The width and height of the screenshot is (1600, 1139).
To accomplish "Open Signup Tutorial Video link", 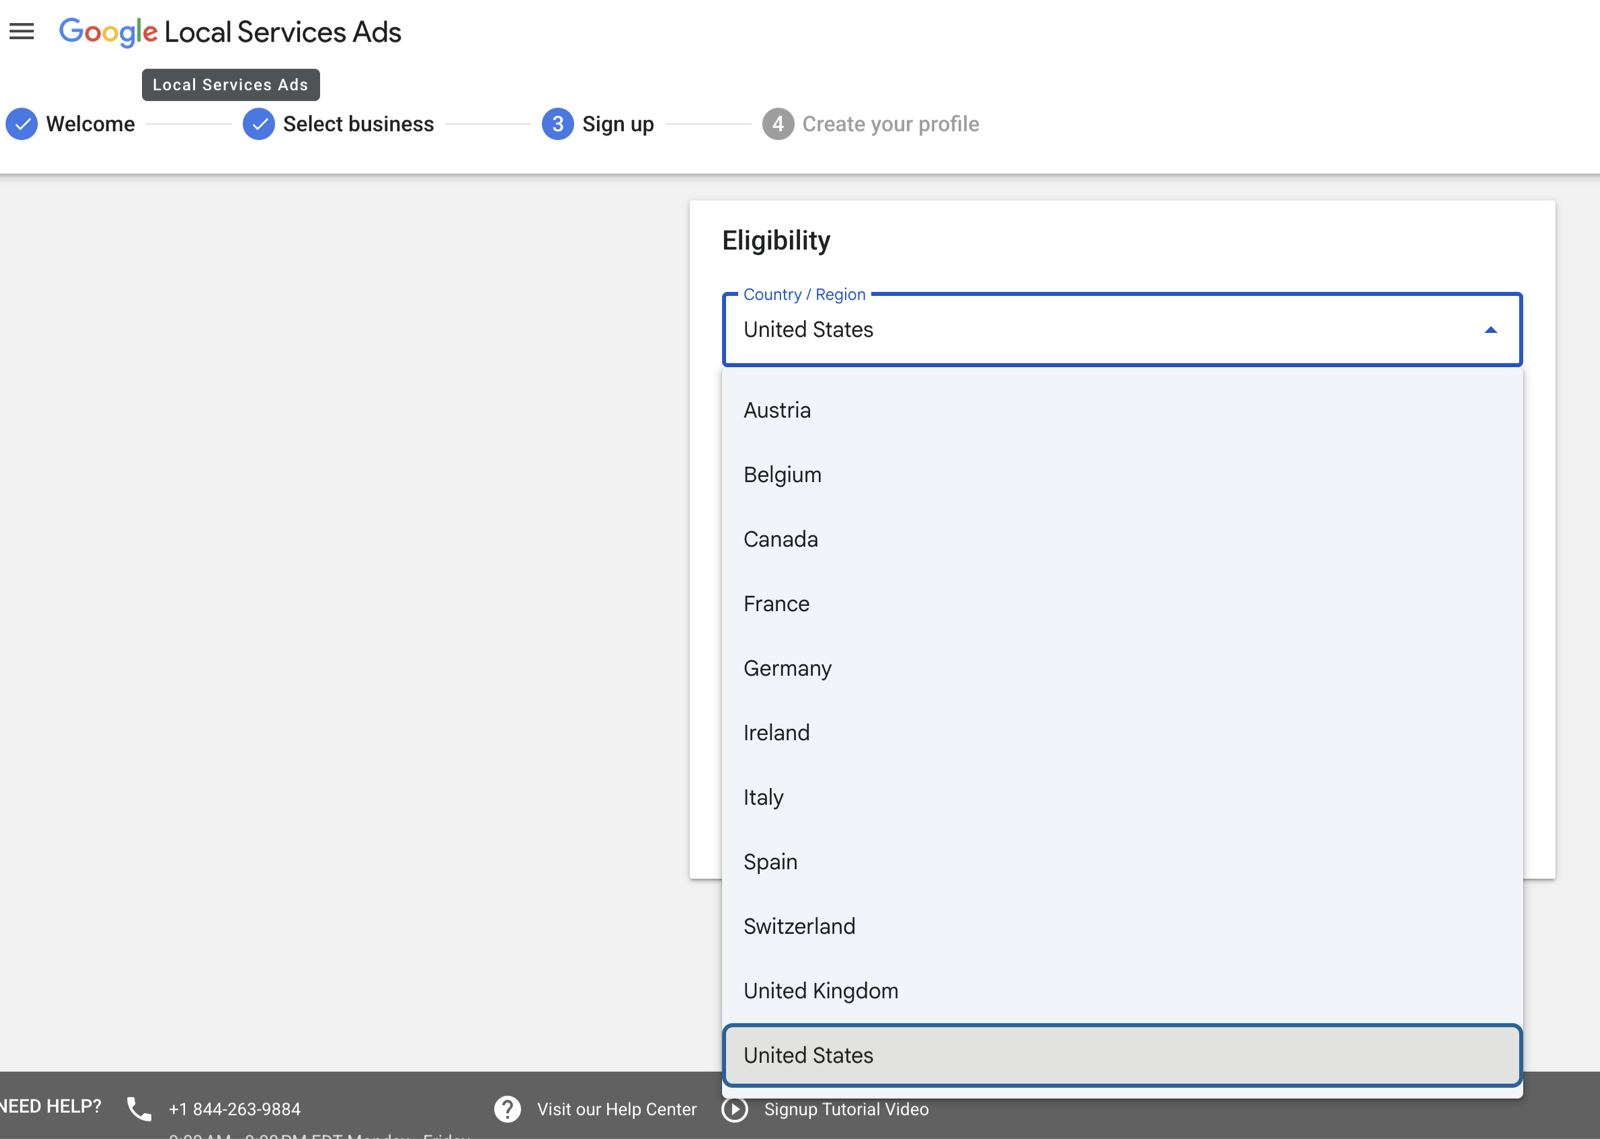I will coord(846,1109).
